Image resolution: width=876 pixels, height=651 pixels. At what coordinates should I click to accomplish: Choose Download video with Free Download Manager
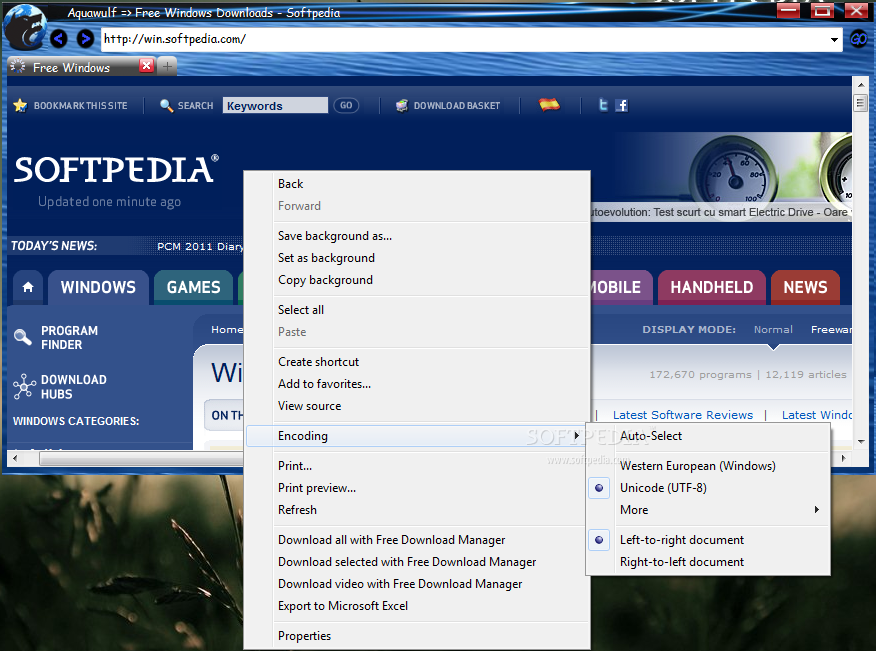coord(417,583)
